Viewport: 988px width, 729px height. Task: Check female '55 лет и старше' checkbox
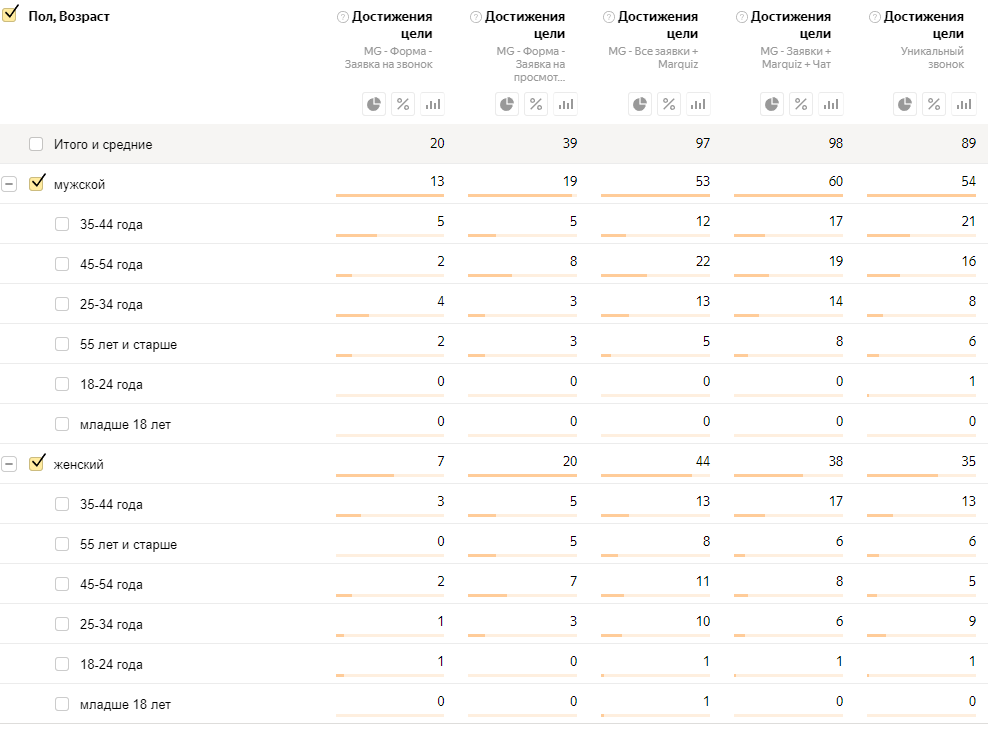coord(62,544)
